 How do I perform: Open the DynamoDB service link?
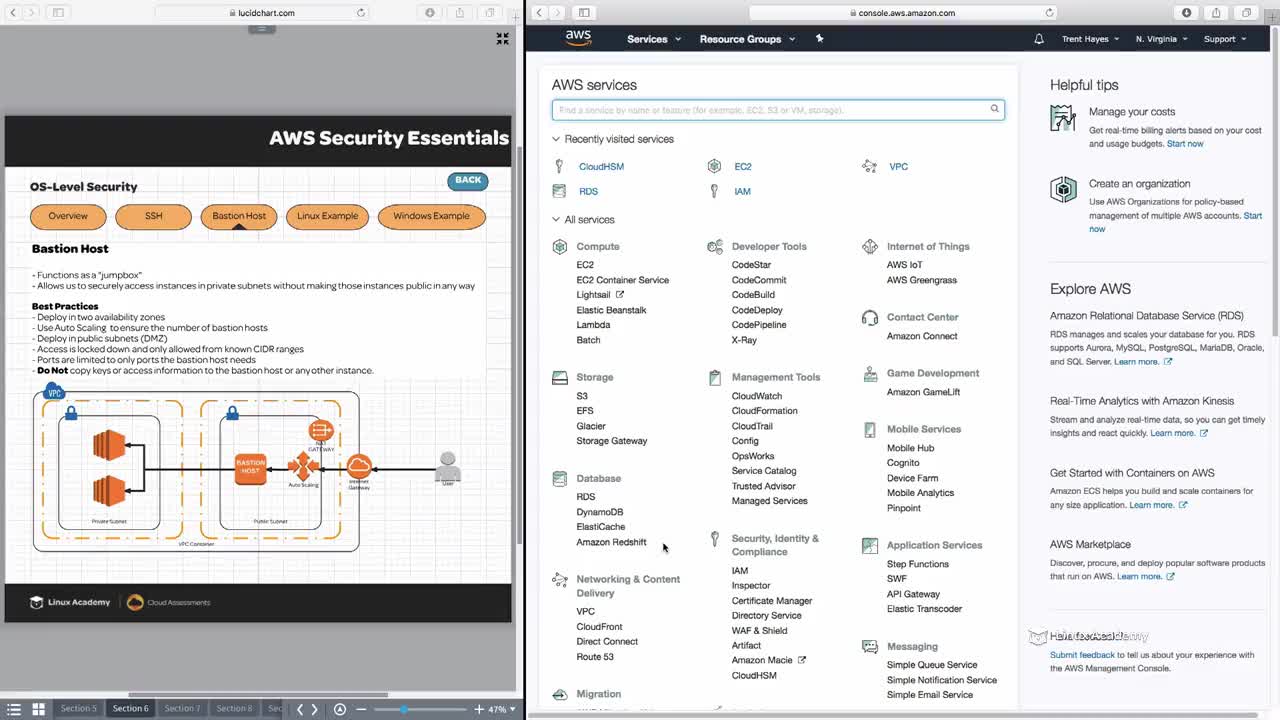pyautogui.click(x=600, y=512)
